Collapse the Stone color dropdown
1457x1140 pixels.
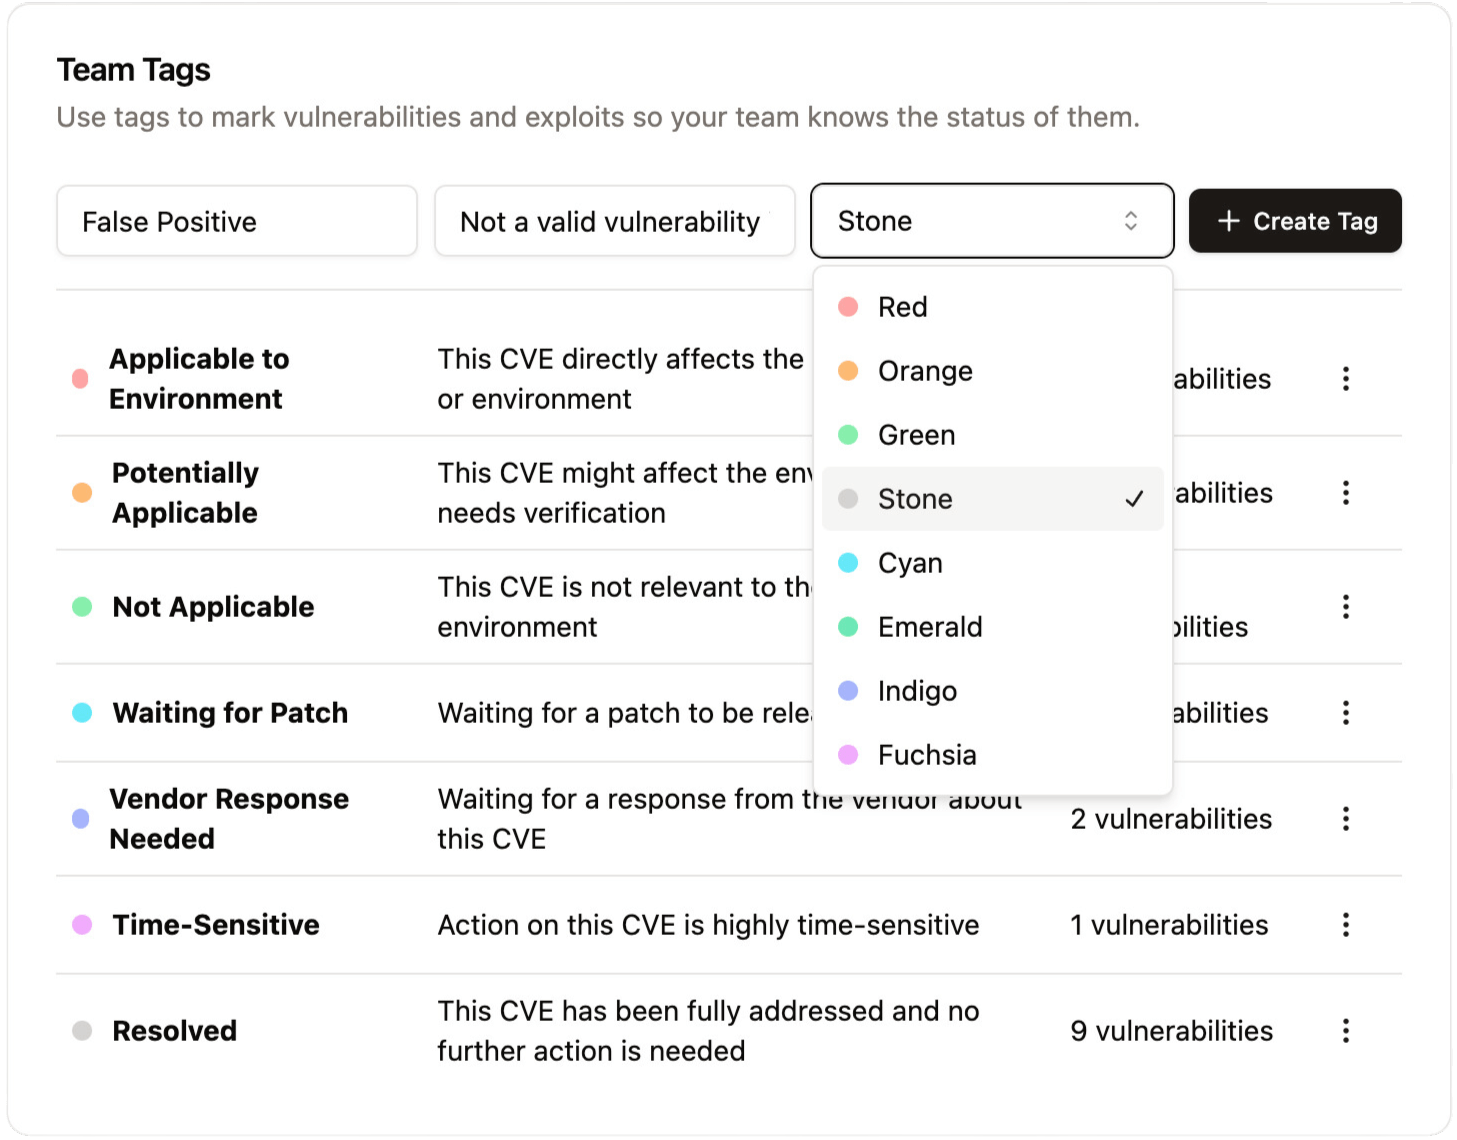[990, 221]
